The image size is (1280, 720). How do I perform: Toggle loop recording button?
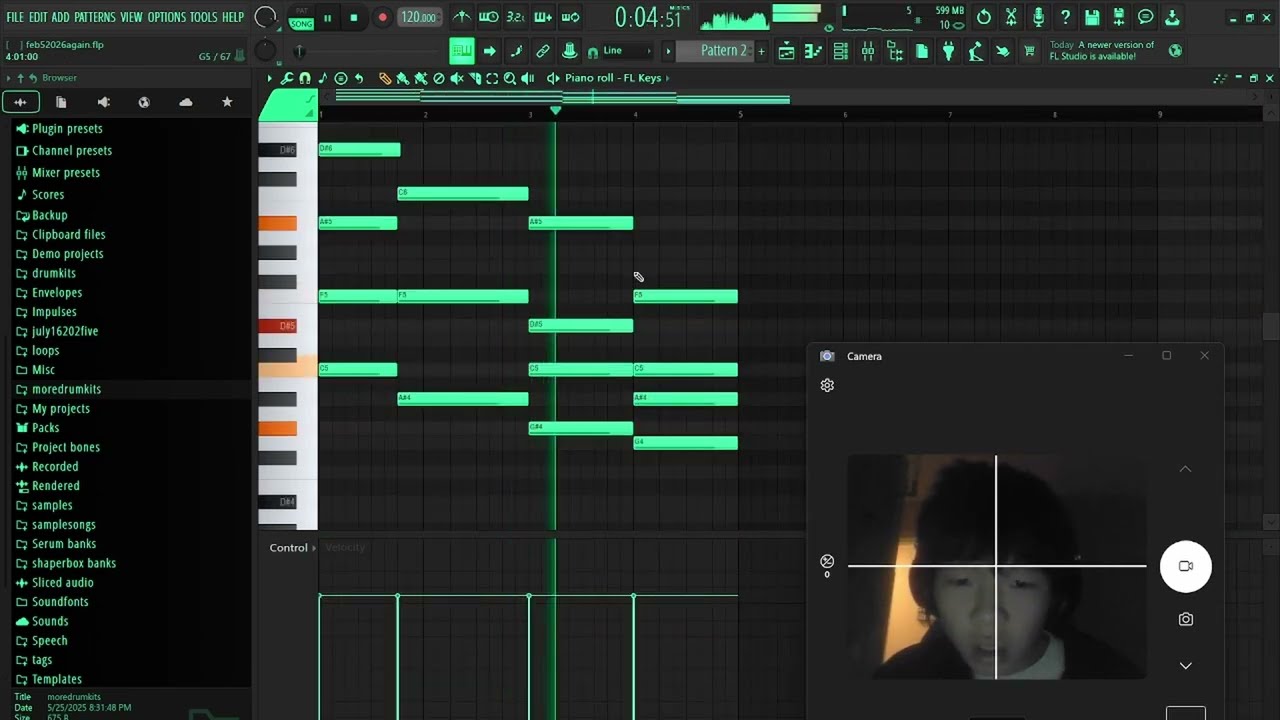[x=570, y=17]
